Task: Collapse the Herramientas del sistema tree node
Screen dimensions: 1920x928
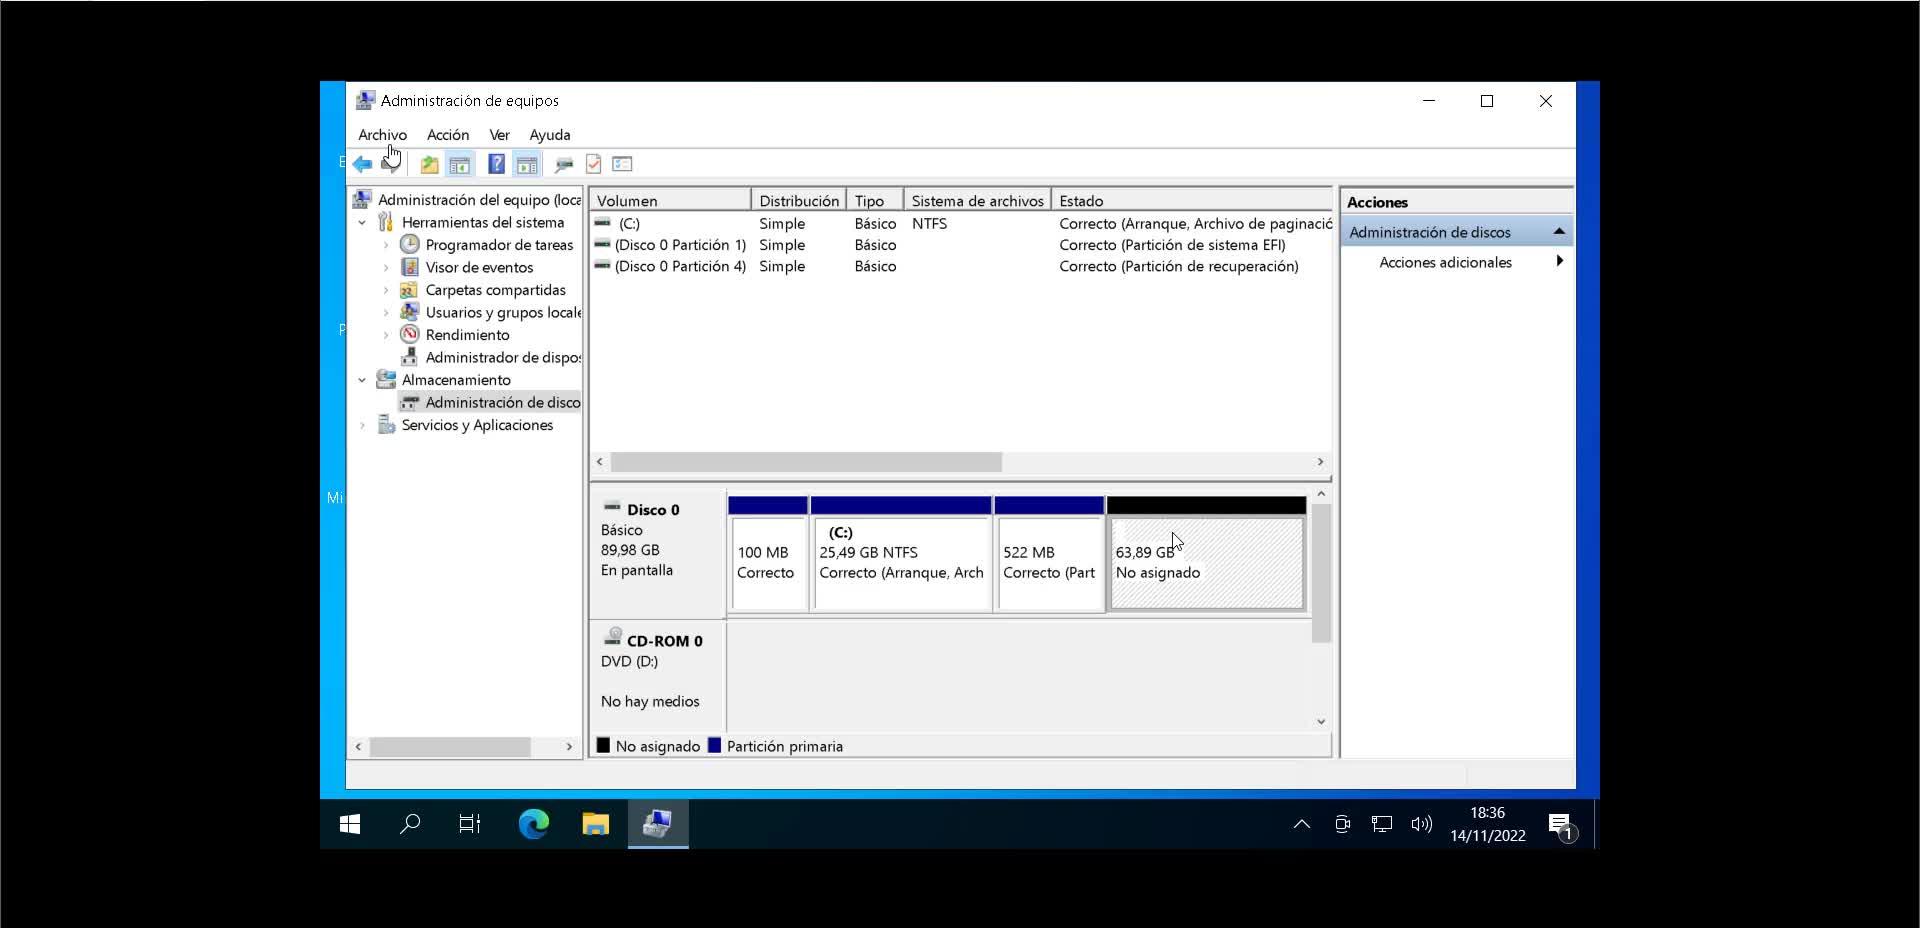Action: coord(362,223)
